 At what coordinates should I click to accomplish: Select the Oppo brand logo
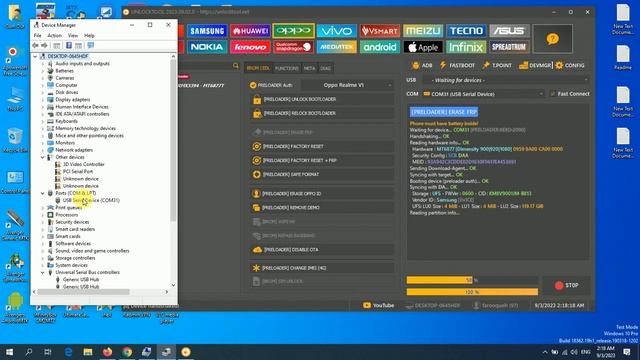click(x=293, y=31)
